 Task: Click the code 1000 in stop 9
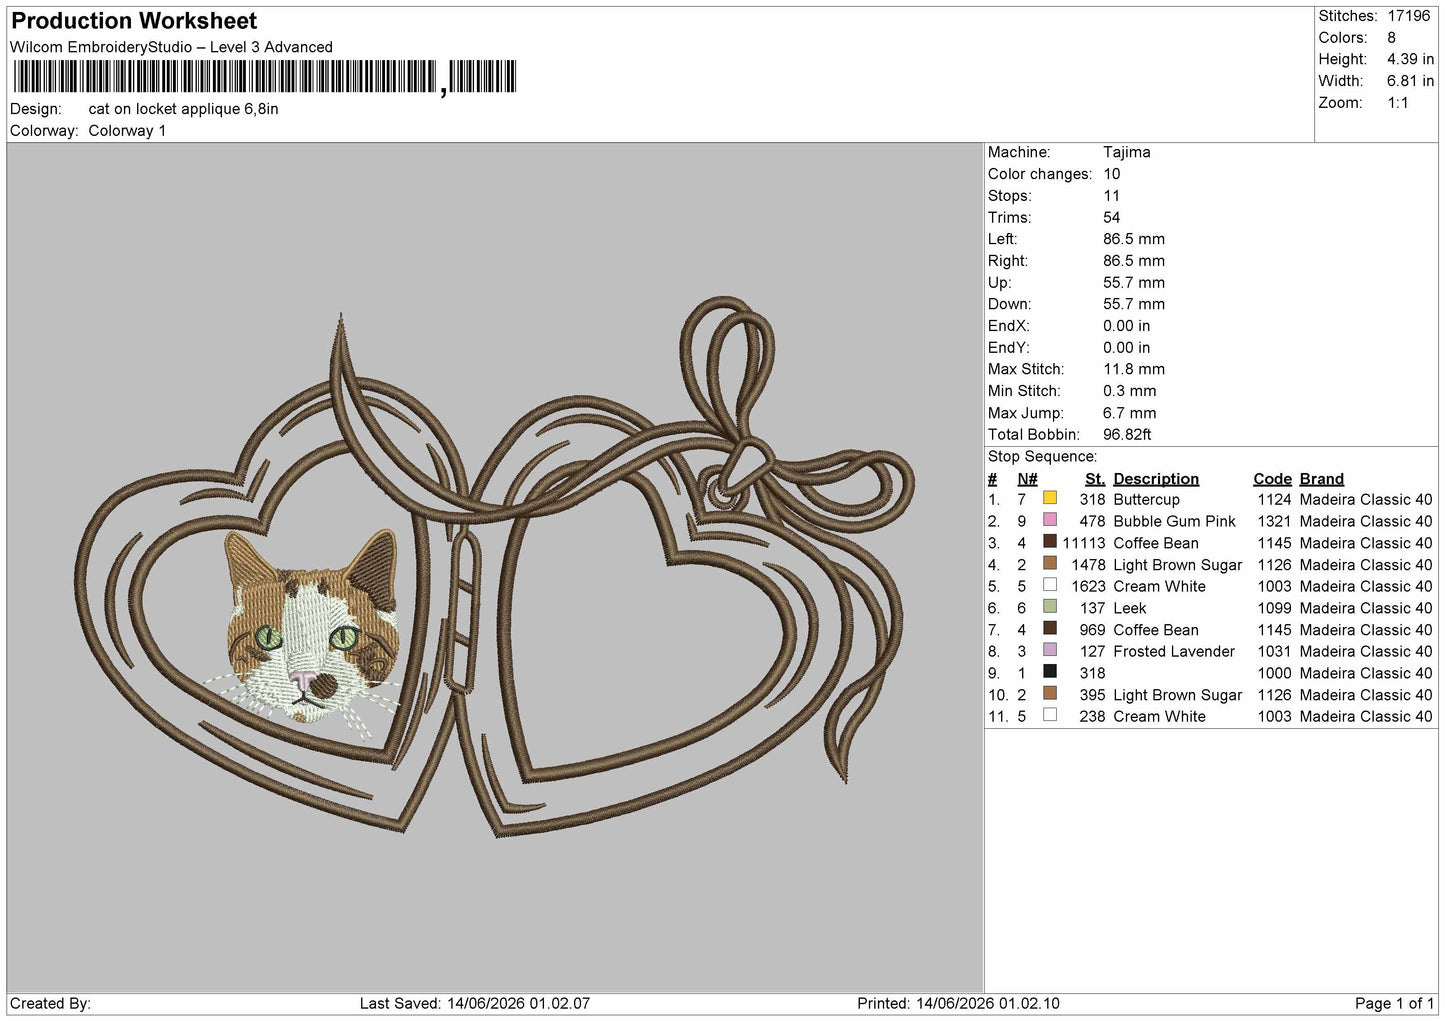(x=1274, y=673)
